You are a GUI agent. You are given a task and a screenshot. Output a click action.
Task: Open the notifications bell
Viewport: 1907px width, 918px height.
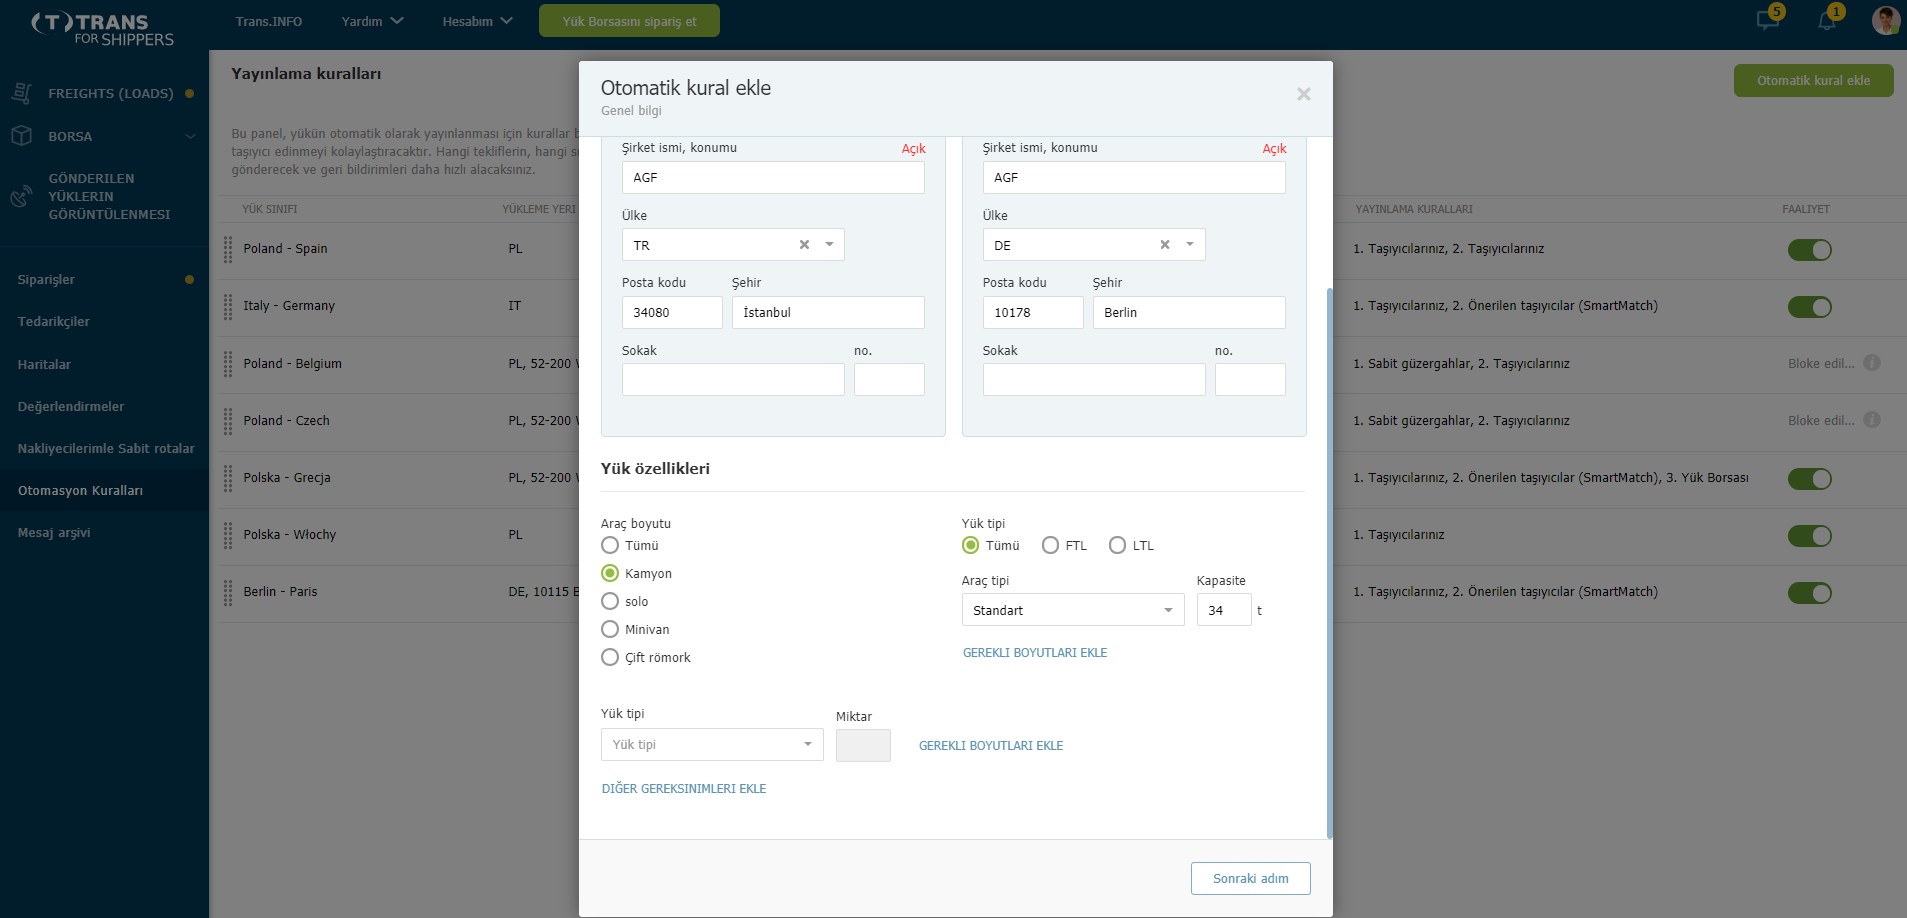point(1827,20)
